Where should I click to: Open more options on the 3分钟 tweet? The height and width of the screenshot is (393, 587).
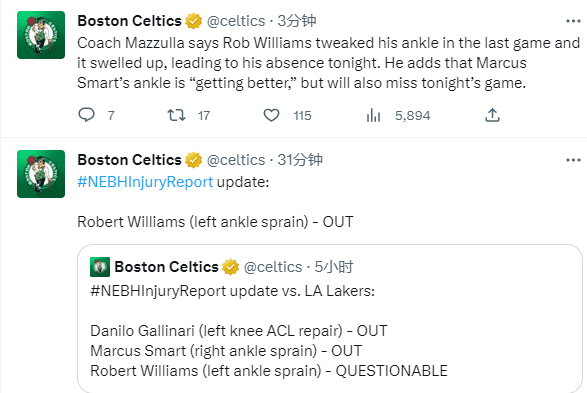pyautogui.click(x=573, y=21)
